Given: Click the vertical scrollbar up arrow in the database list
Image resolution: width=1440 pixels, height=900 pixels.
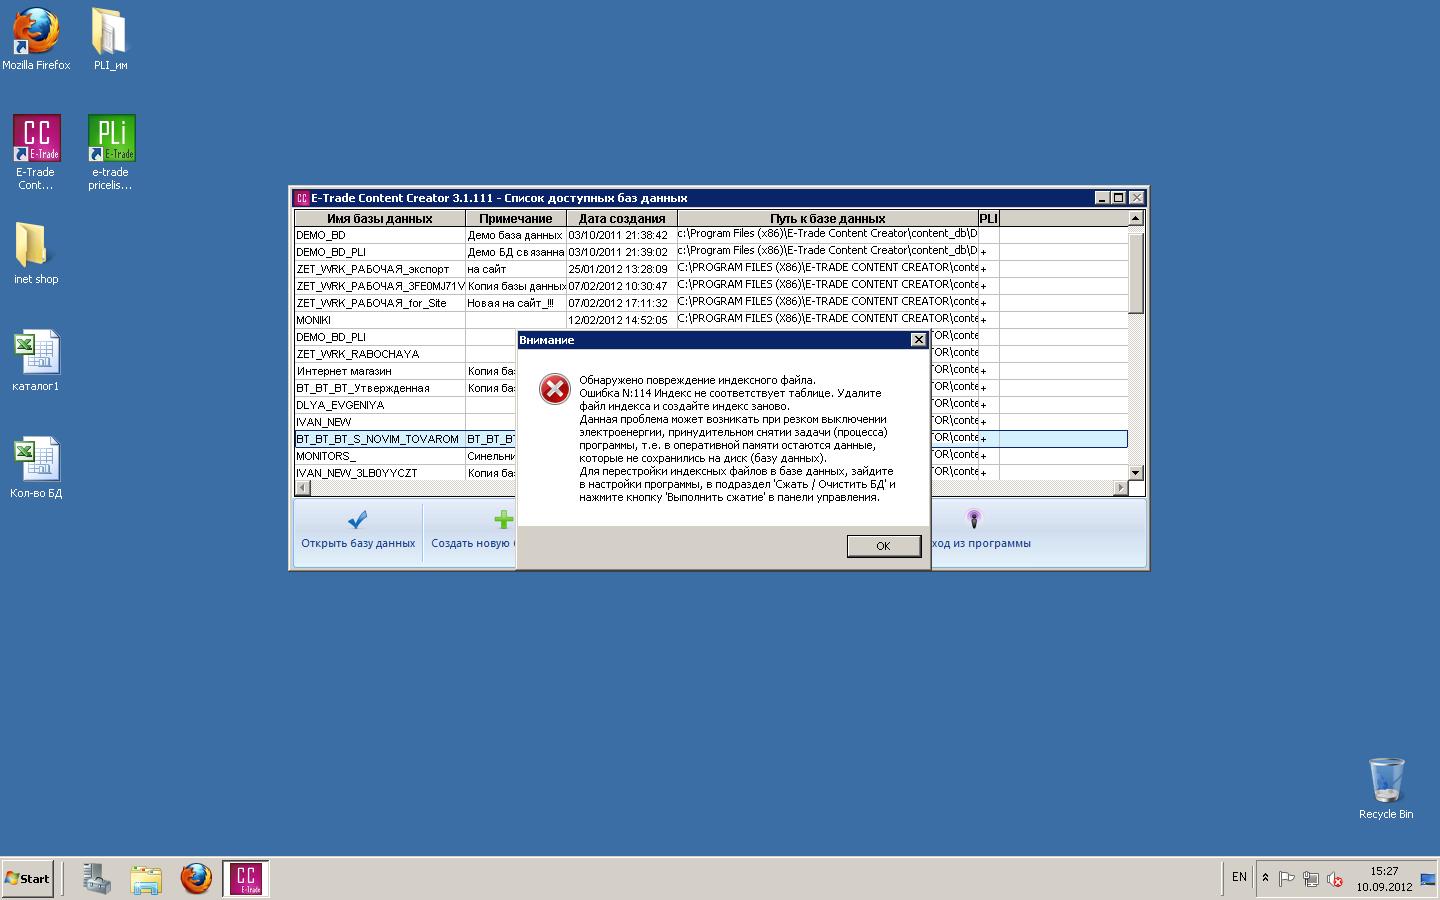Looking at the screenshot, I should 1135,218.
